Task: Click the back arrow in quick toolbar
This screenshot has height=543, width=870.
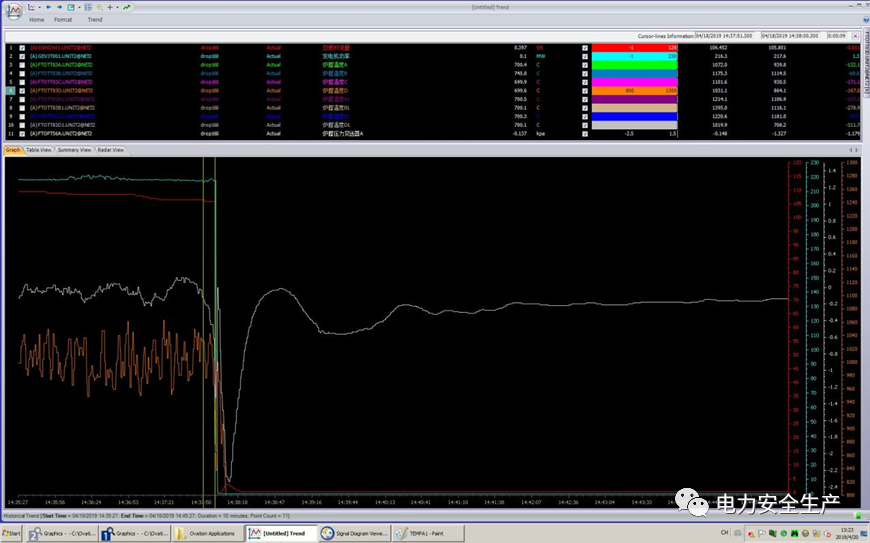Action: coord(50,7)
